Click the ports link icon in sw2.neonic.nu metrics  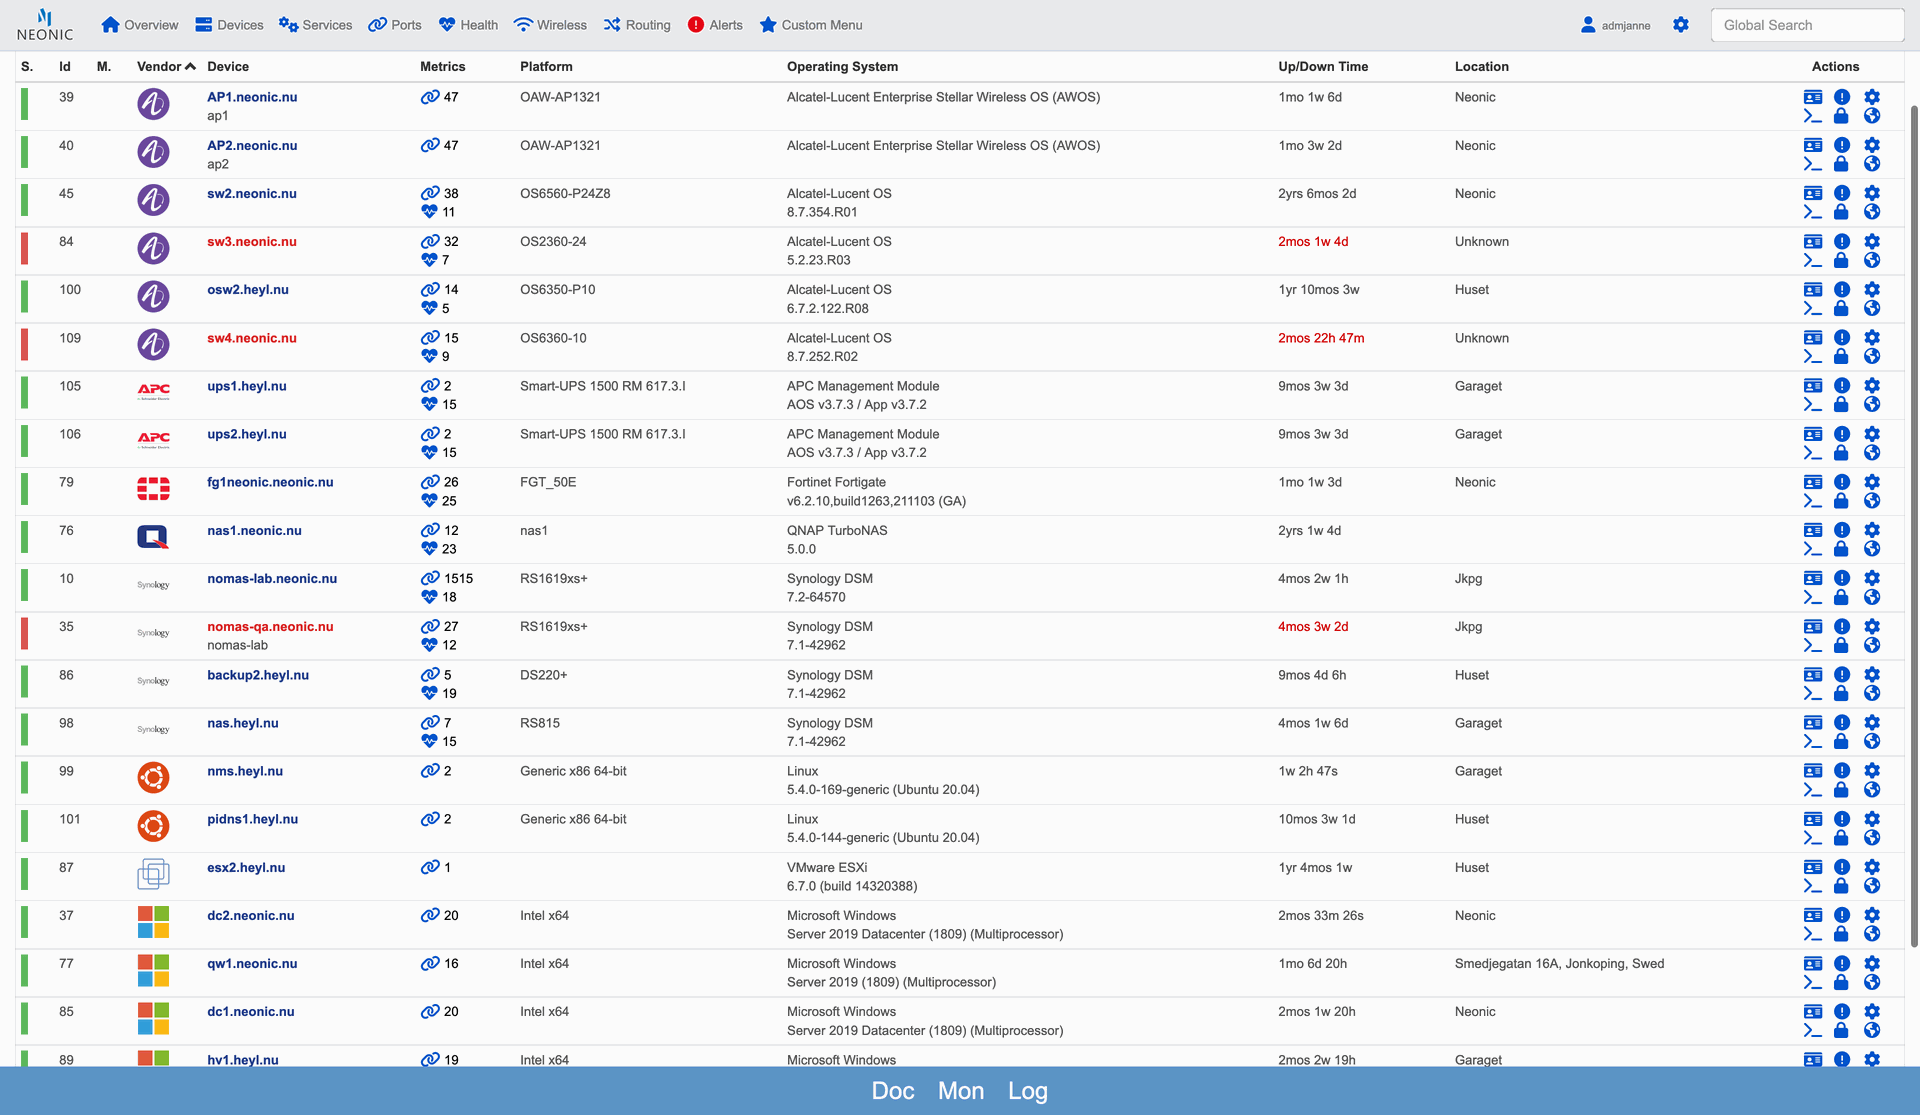tap(430, 193)
